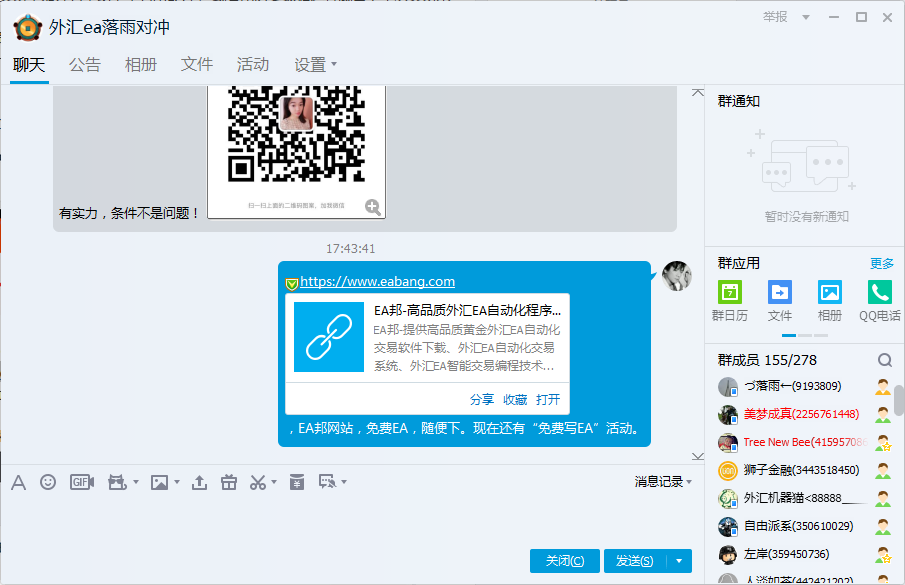This screenshot has height=585, width=905.
Task: Expand the scissors screenshot dropdown arrow
Action: (x=274, y=482)
